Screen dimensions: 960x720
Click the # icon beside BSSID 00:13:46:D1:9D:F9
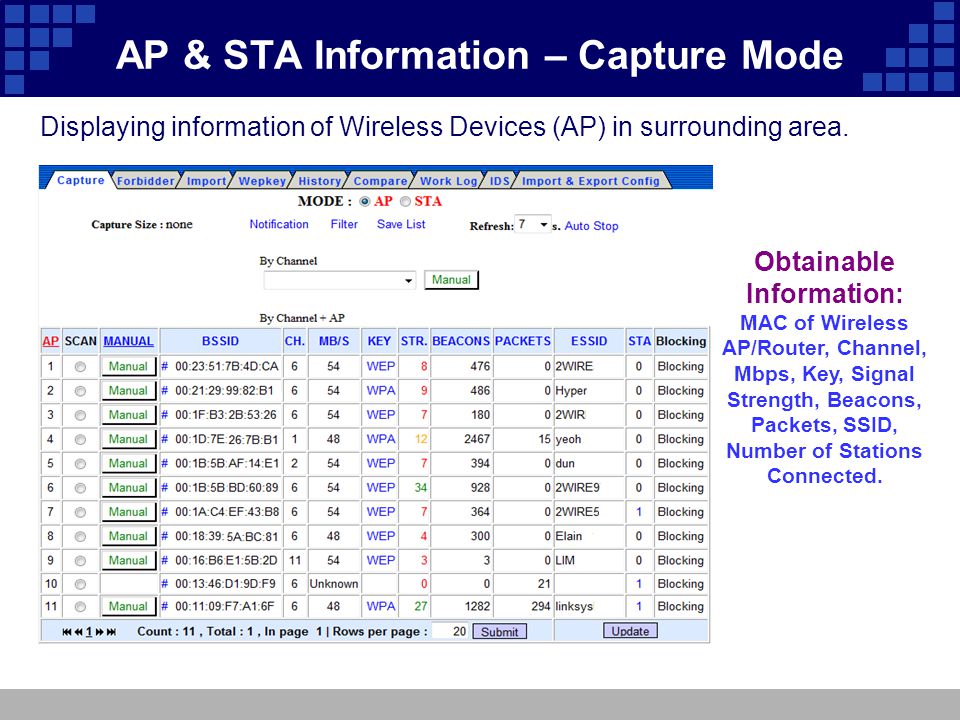click(x=164, y=584)
